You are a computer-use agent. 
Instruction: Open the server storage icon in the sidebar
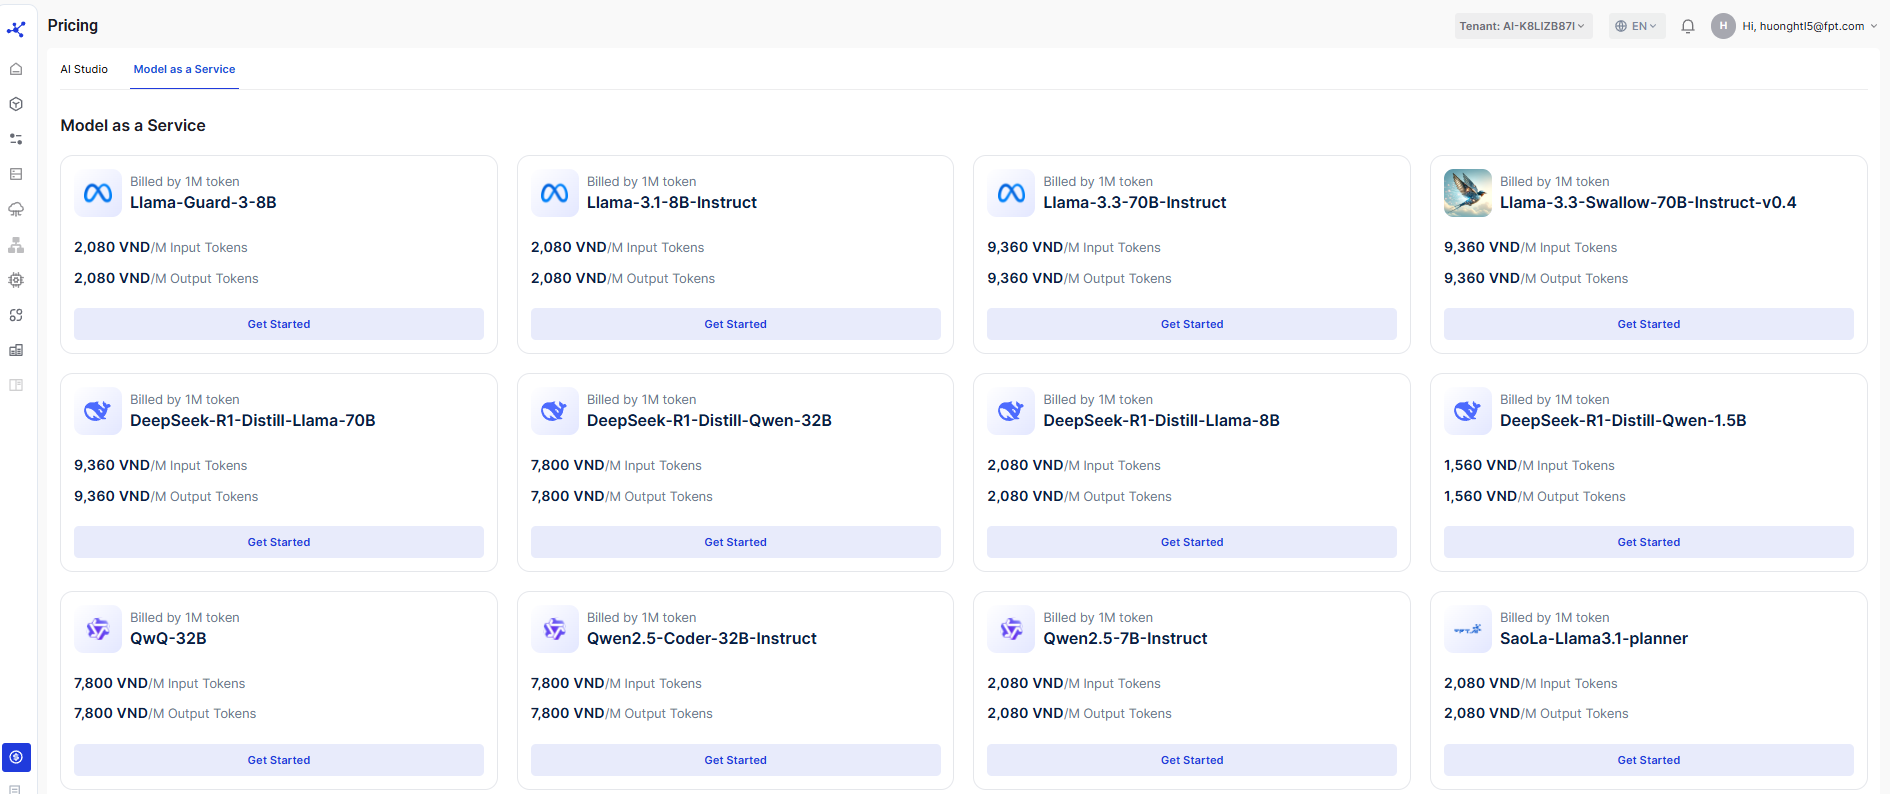[16, 174]
